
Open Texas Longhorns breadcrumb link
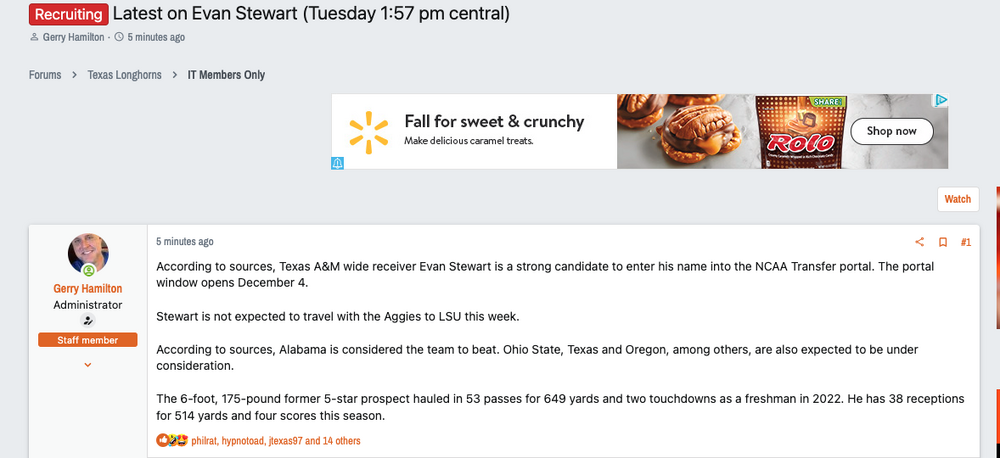(124, 75)
